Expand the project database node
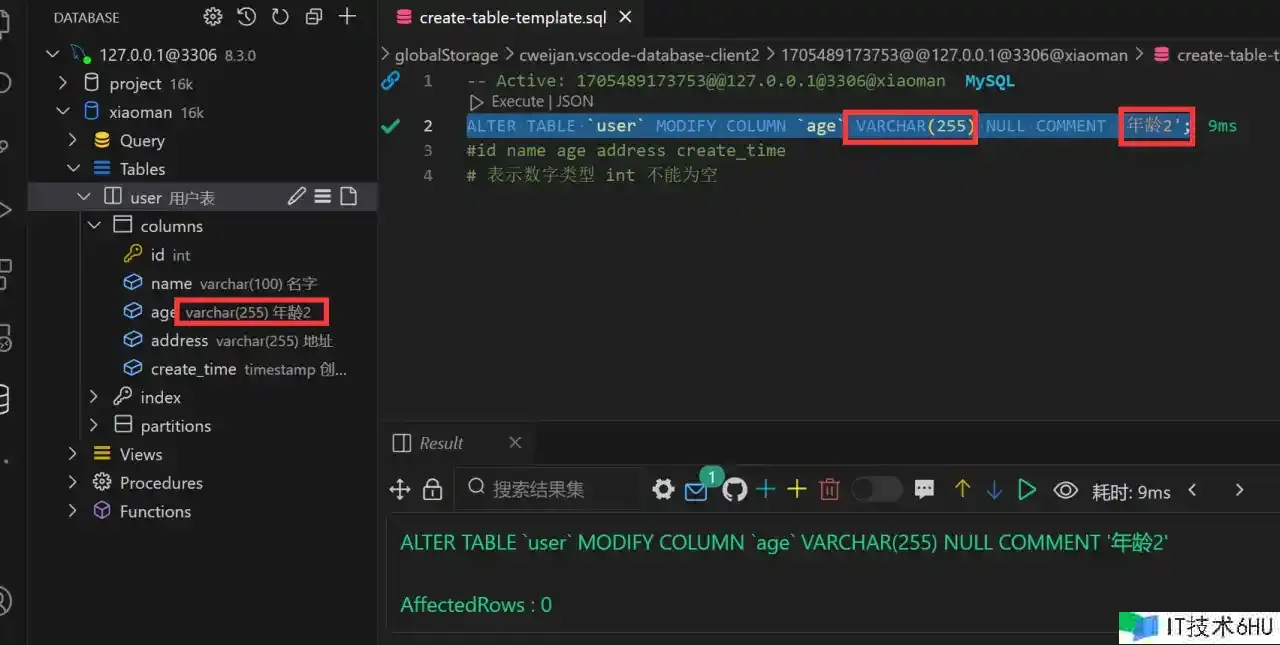This screenshot has height=645, width=1280. (x=63, y=83)
